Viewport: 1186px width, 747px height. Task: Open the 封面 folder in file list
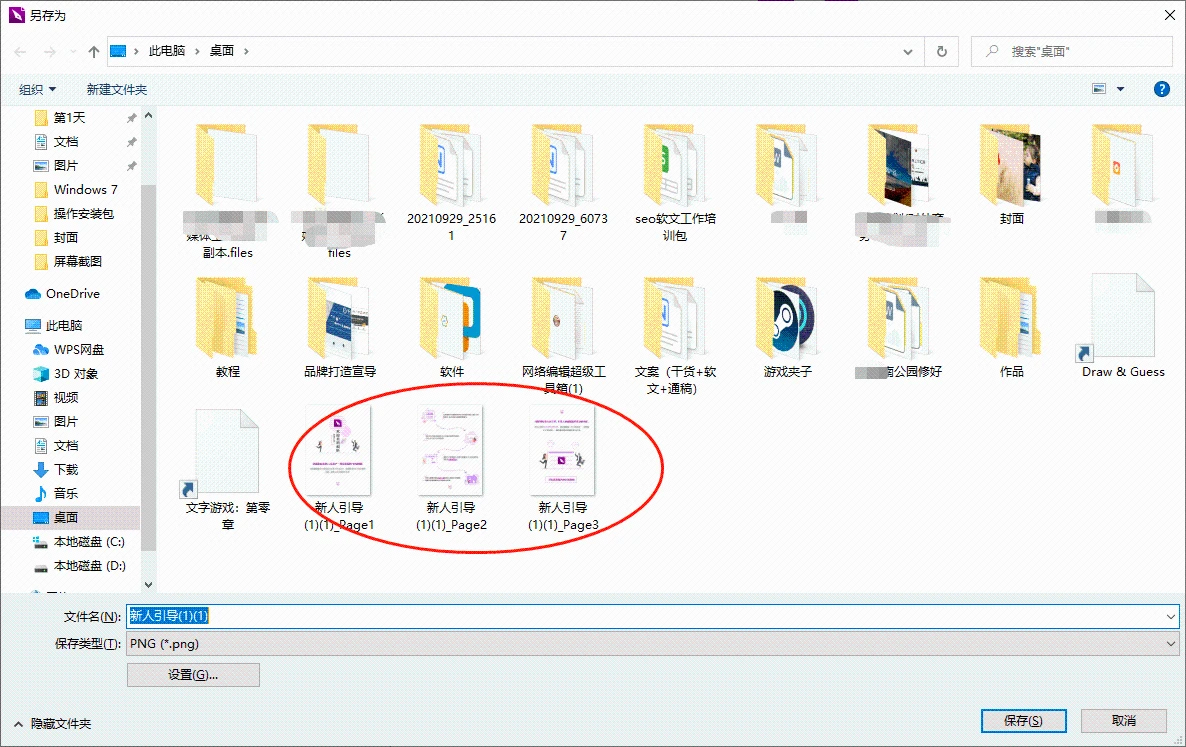[1011, 175]
